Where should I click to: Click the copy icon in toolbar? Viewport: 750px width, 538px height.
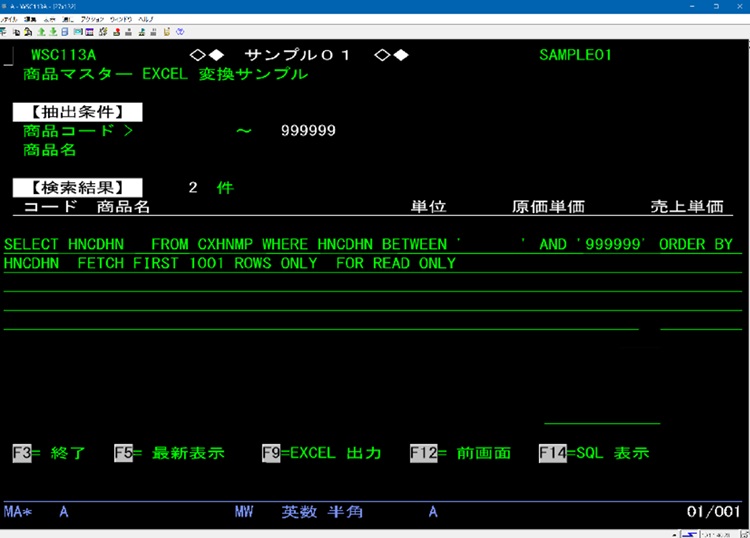[16, 32]
